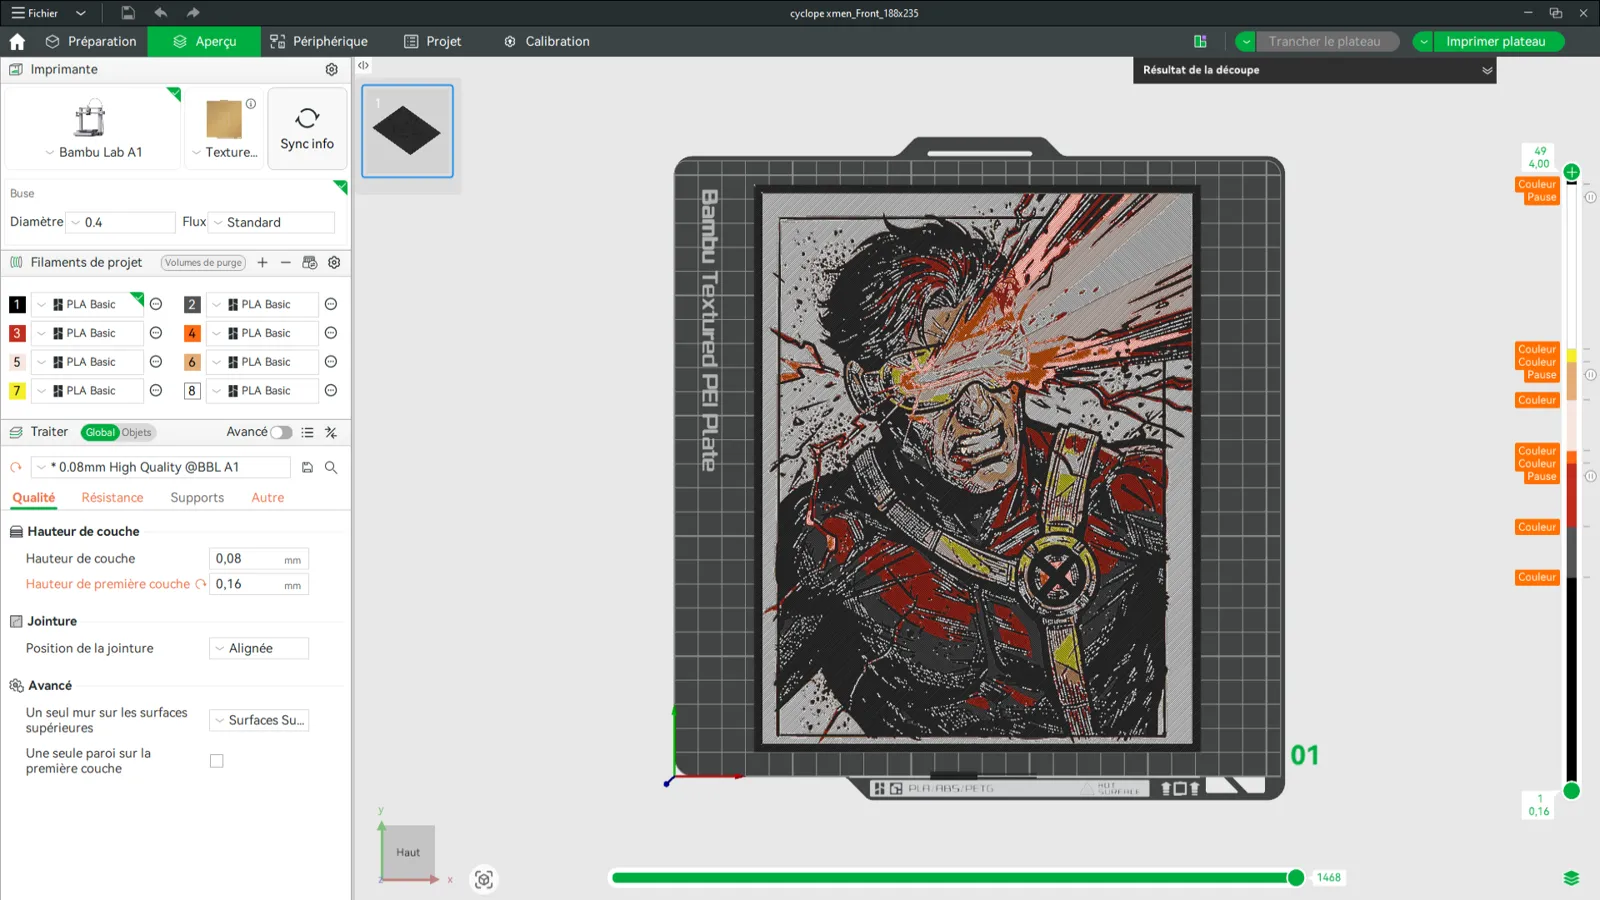Click the Volumes de purge button
The image size is (1600, 900).
pyautogui.click(x=203, y=263)
